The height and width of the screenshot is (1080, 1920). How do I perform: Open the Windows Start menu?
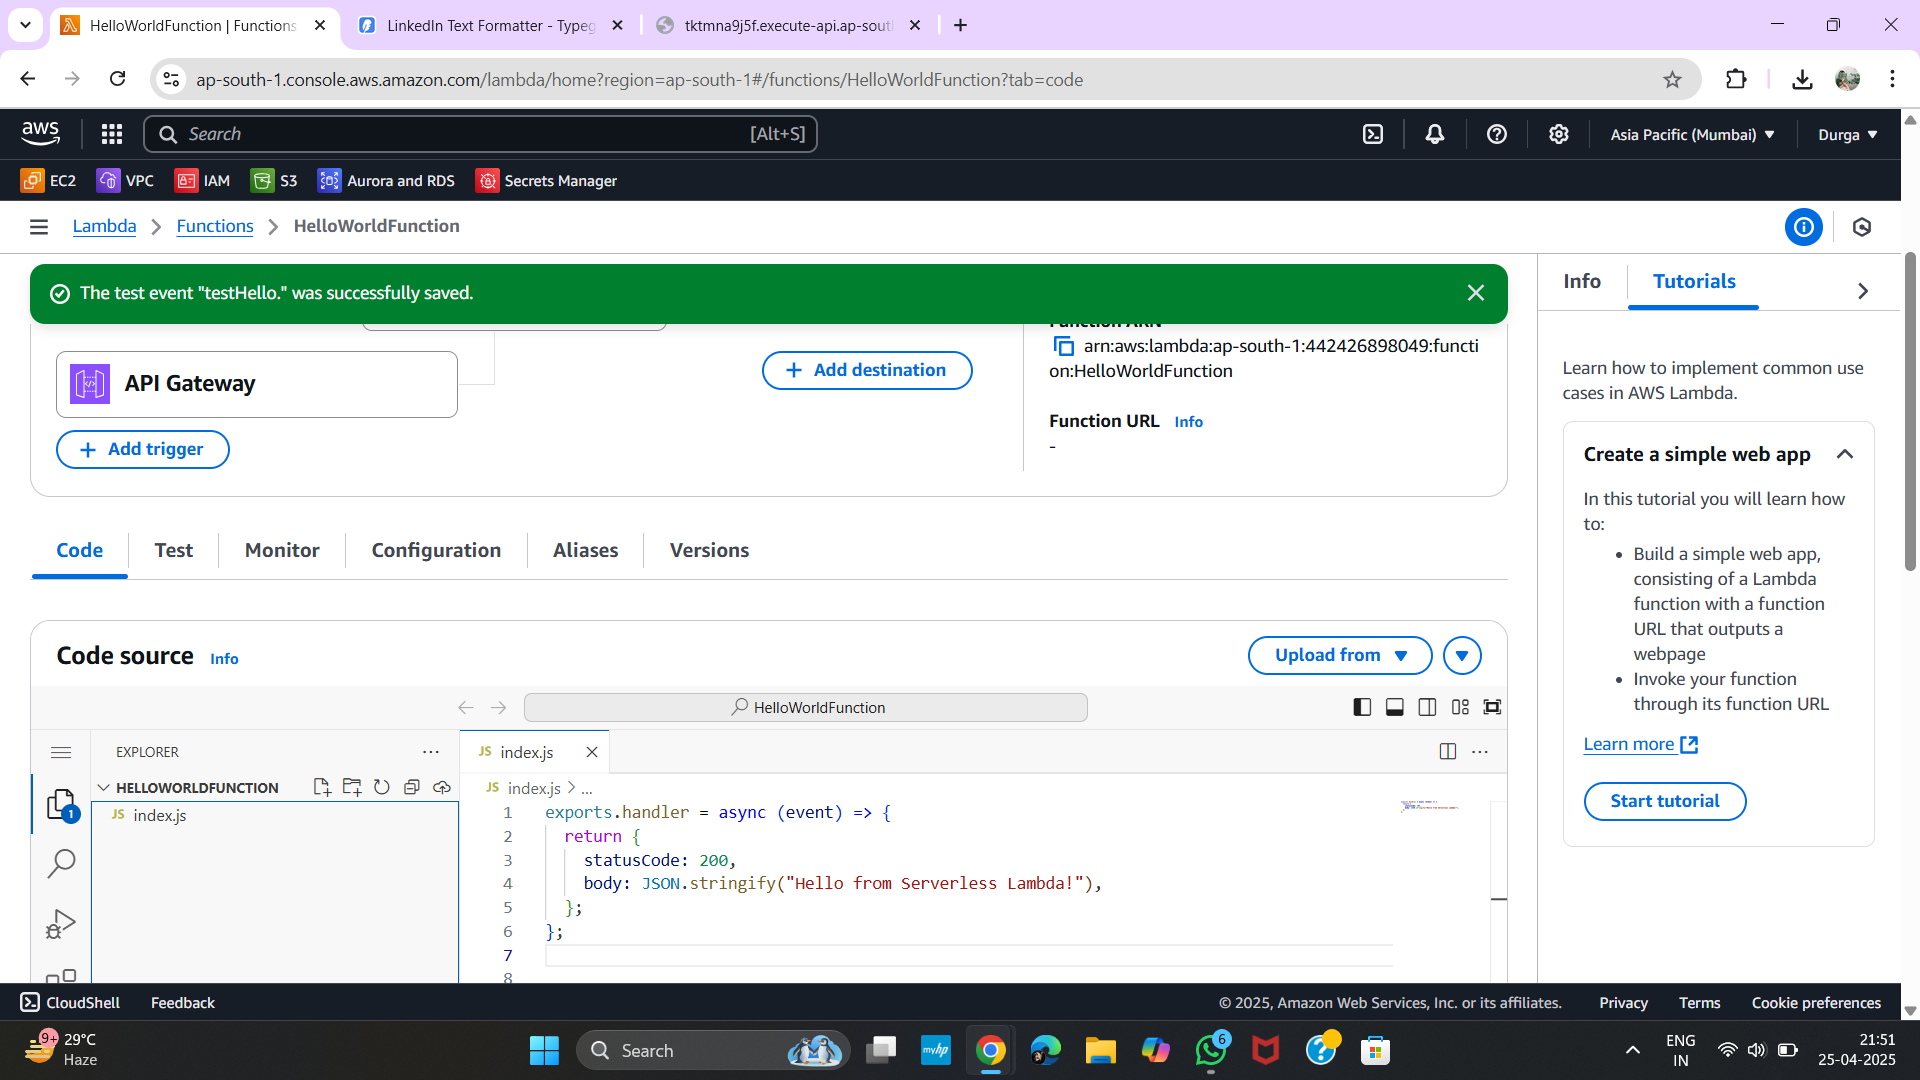tap(544, 1051)
